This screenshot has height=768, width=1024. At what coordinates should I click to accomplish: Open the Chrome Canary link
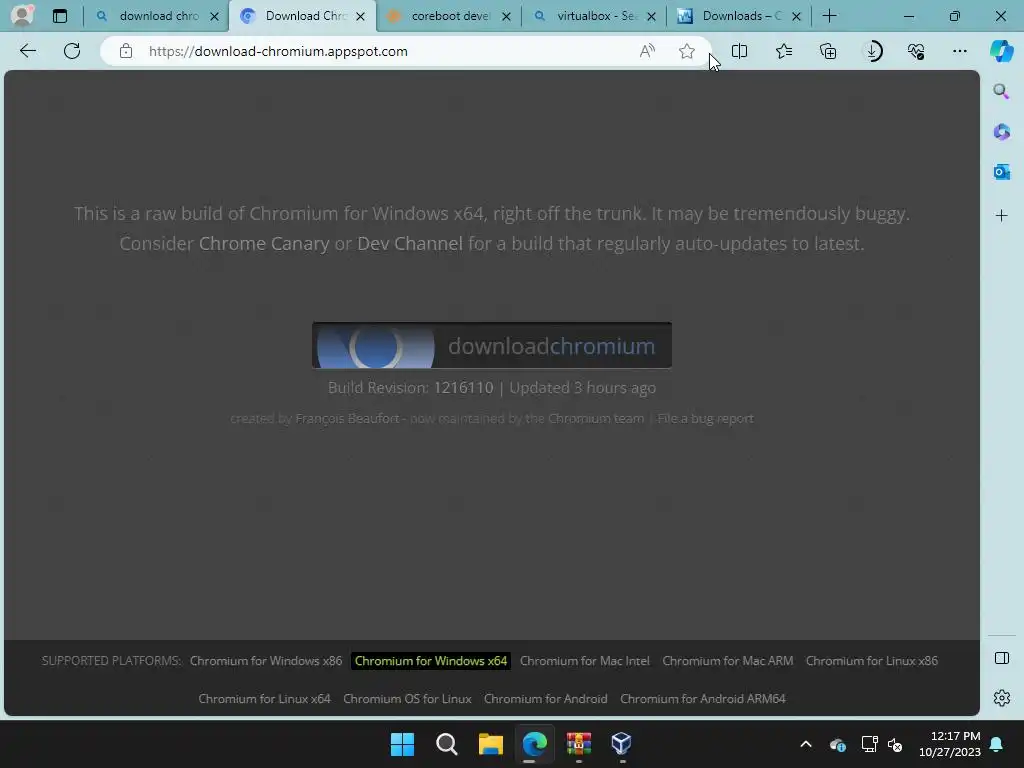click(264, 244)
